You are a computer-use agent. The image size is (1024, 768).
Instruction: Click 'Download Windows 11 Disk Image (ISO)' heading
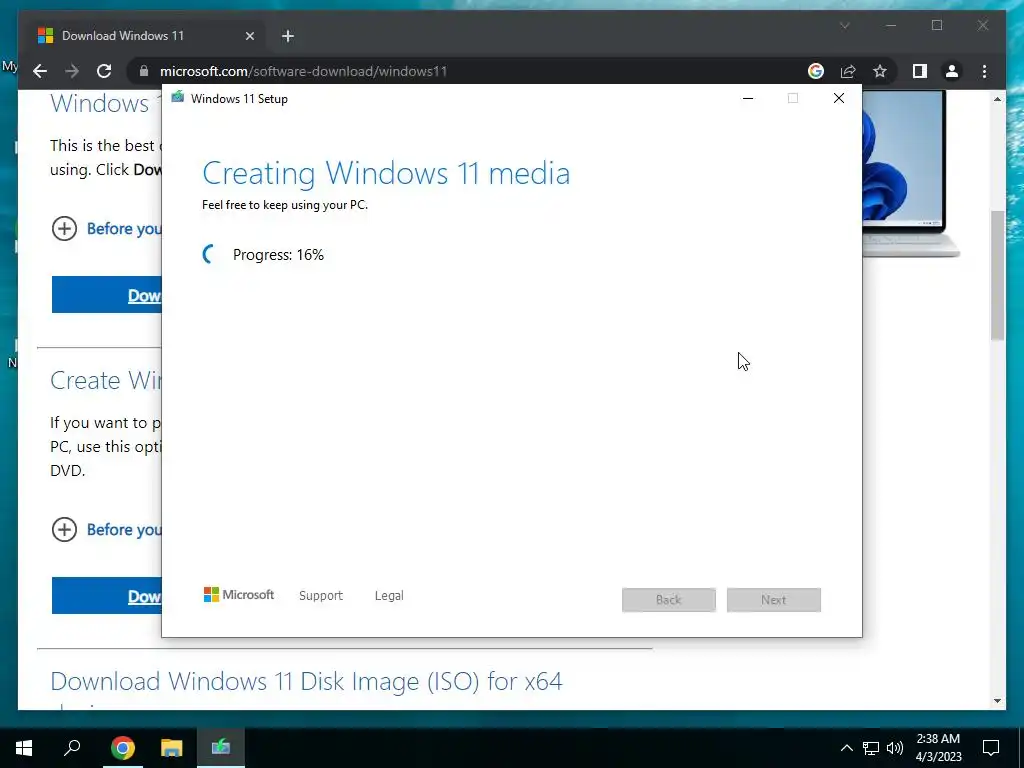[x=306, y=681]
